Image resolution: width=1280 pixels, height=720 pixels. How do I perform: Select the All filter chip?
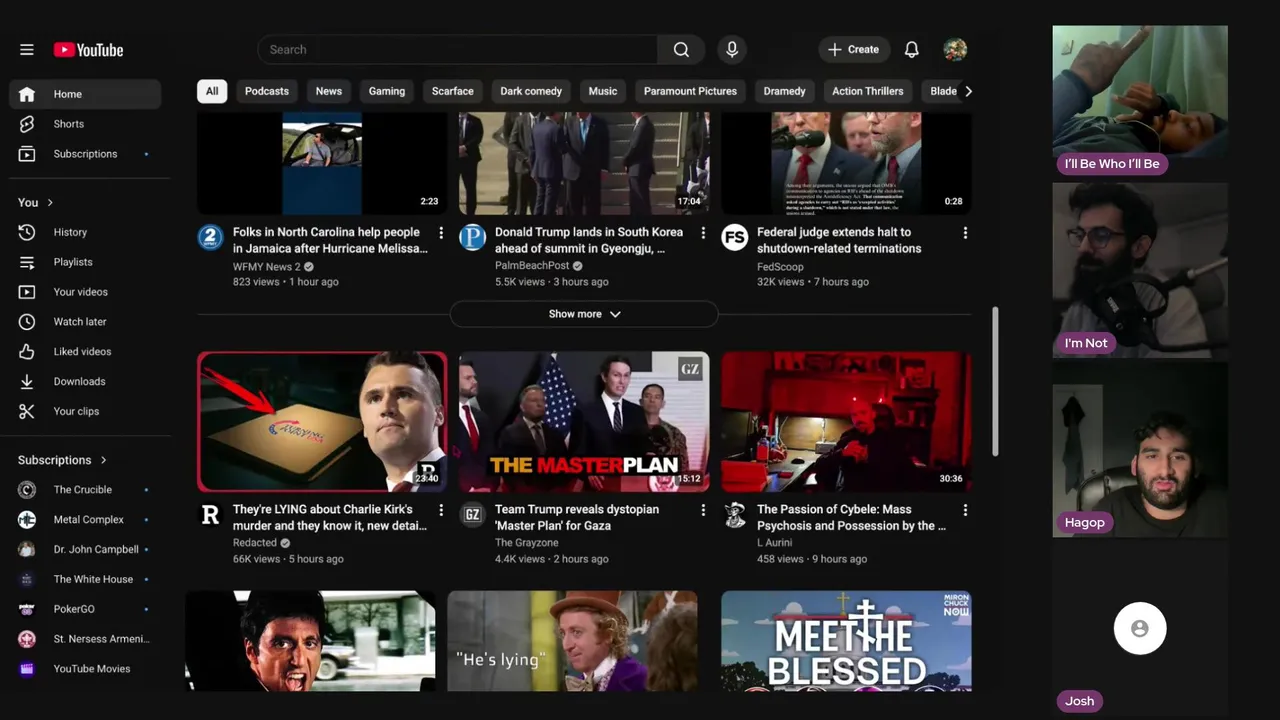(212, 91)
